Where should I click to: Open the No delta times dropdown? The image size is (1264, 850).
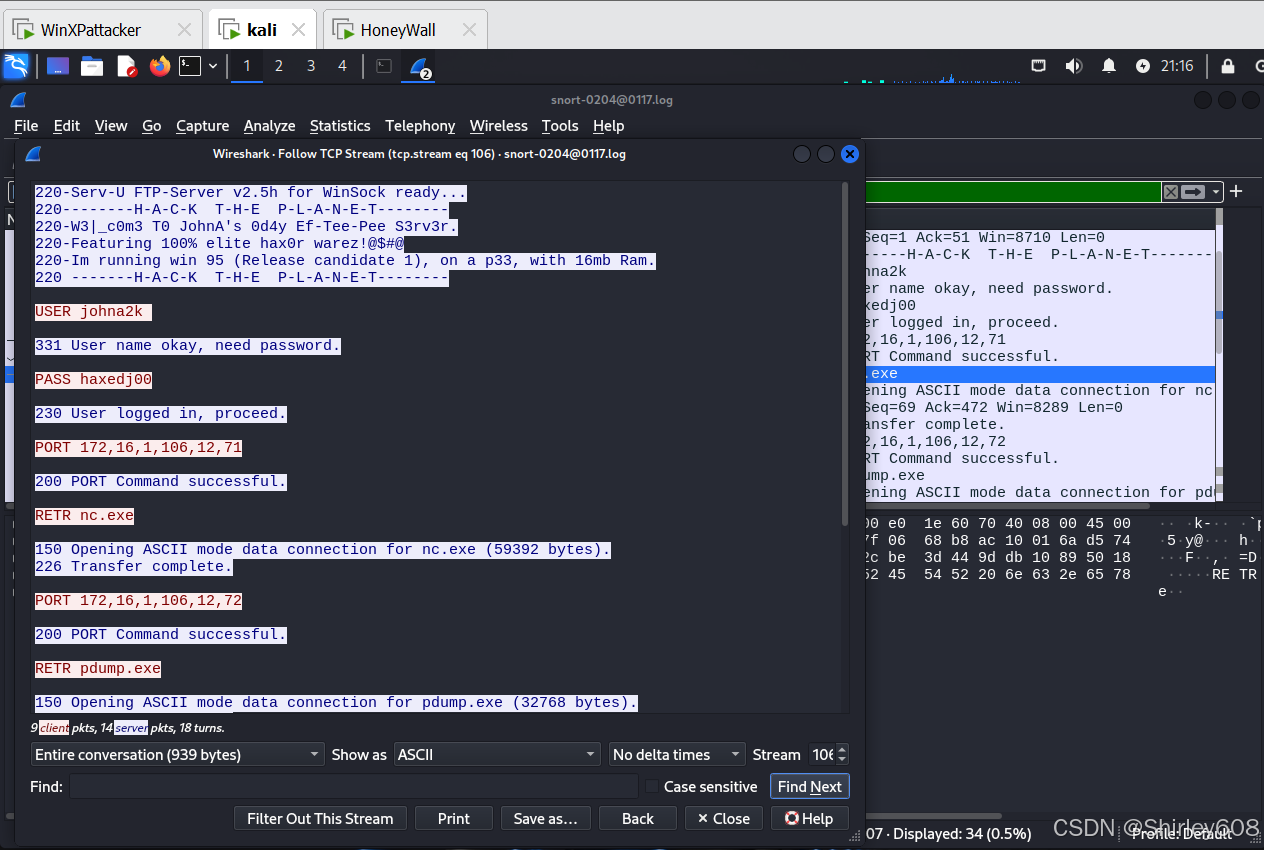coord(677,754)
